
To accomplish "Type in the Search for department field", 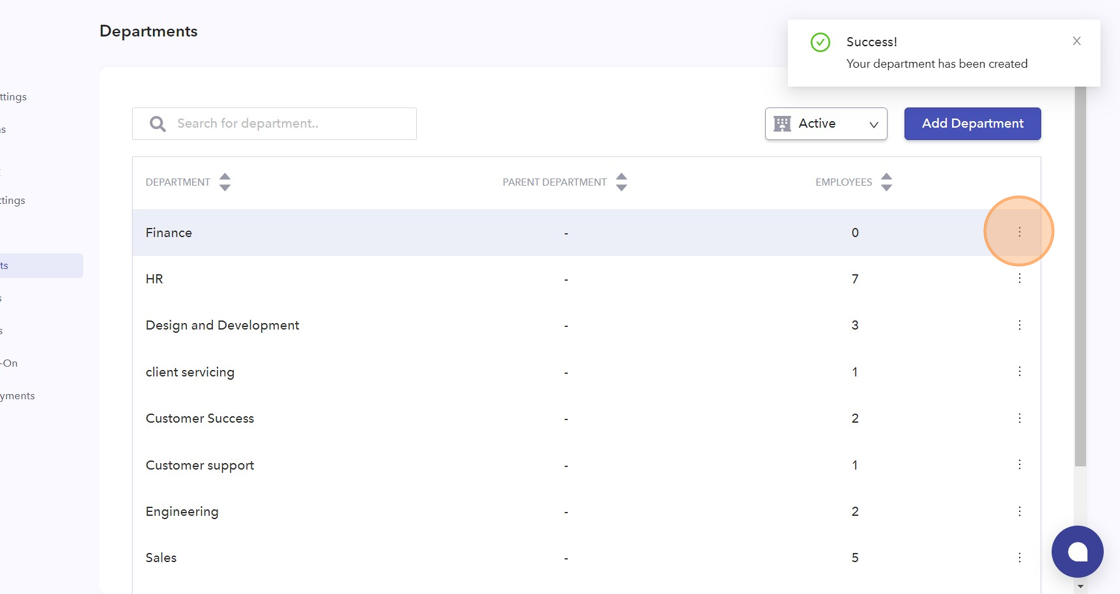I will (x=290, y=124).
